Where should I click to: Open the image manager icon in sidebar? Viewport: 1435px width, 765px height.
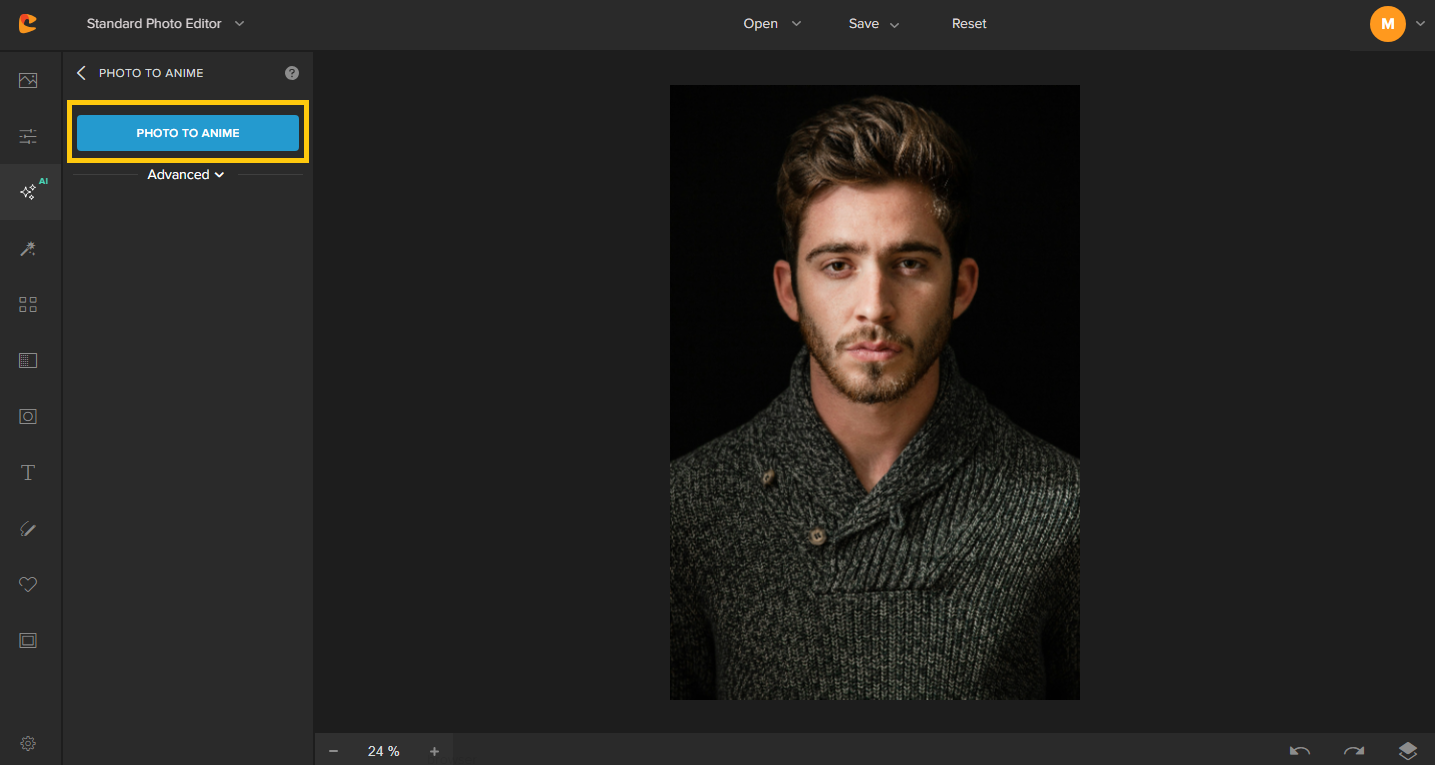(28, 81)
